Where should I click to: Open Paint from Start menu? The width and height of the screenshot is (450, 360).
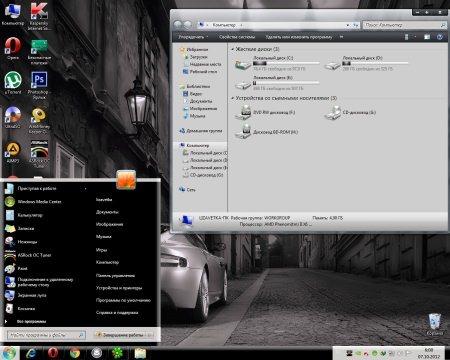17,268
